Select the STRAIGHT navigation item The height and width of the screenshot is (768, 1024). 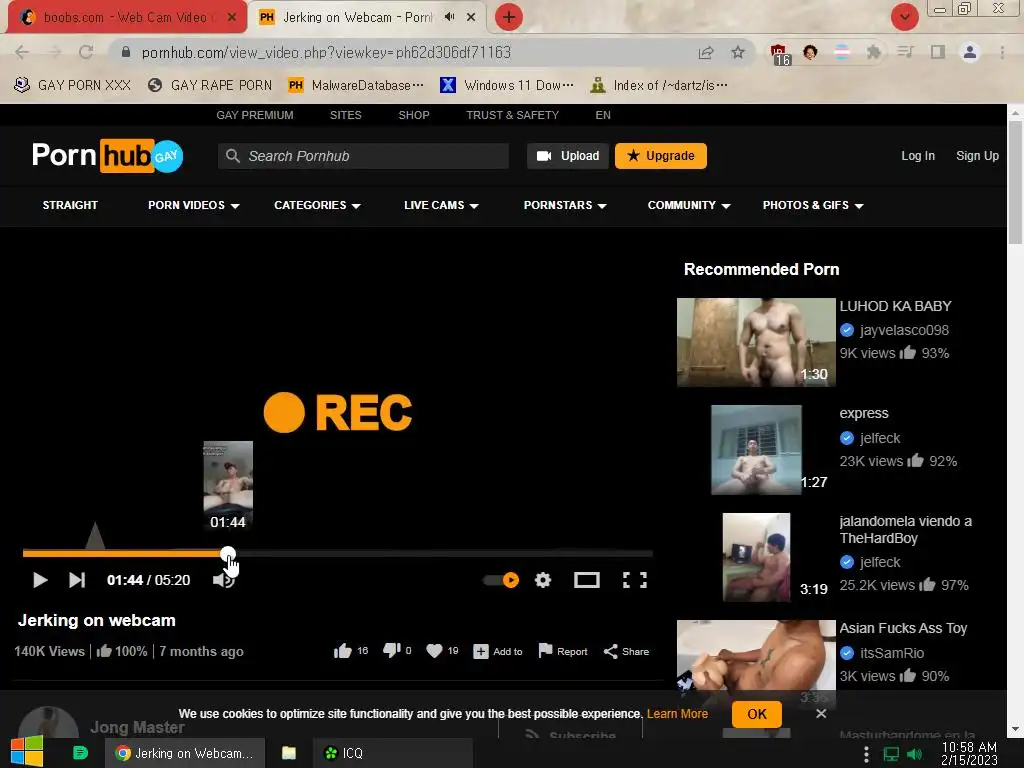70,205
